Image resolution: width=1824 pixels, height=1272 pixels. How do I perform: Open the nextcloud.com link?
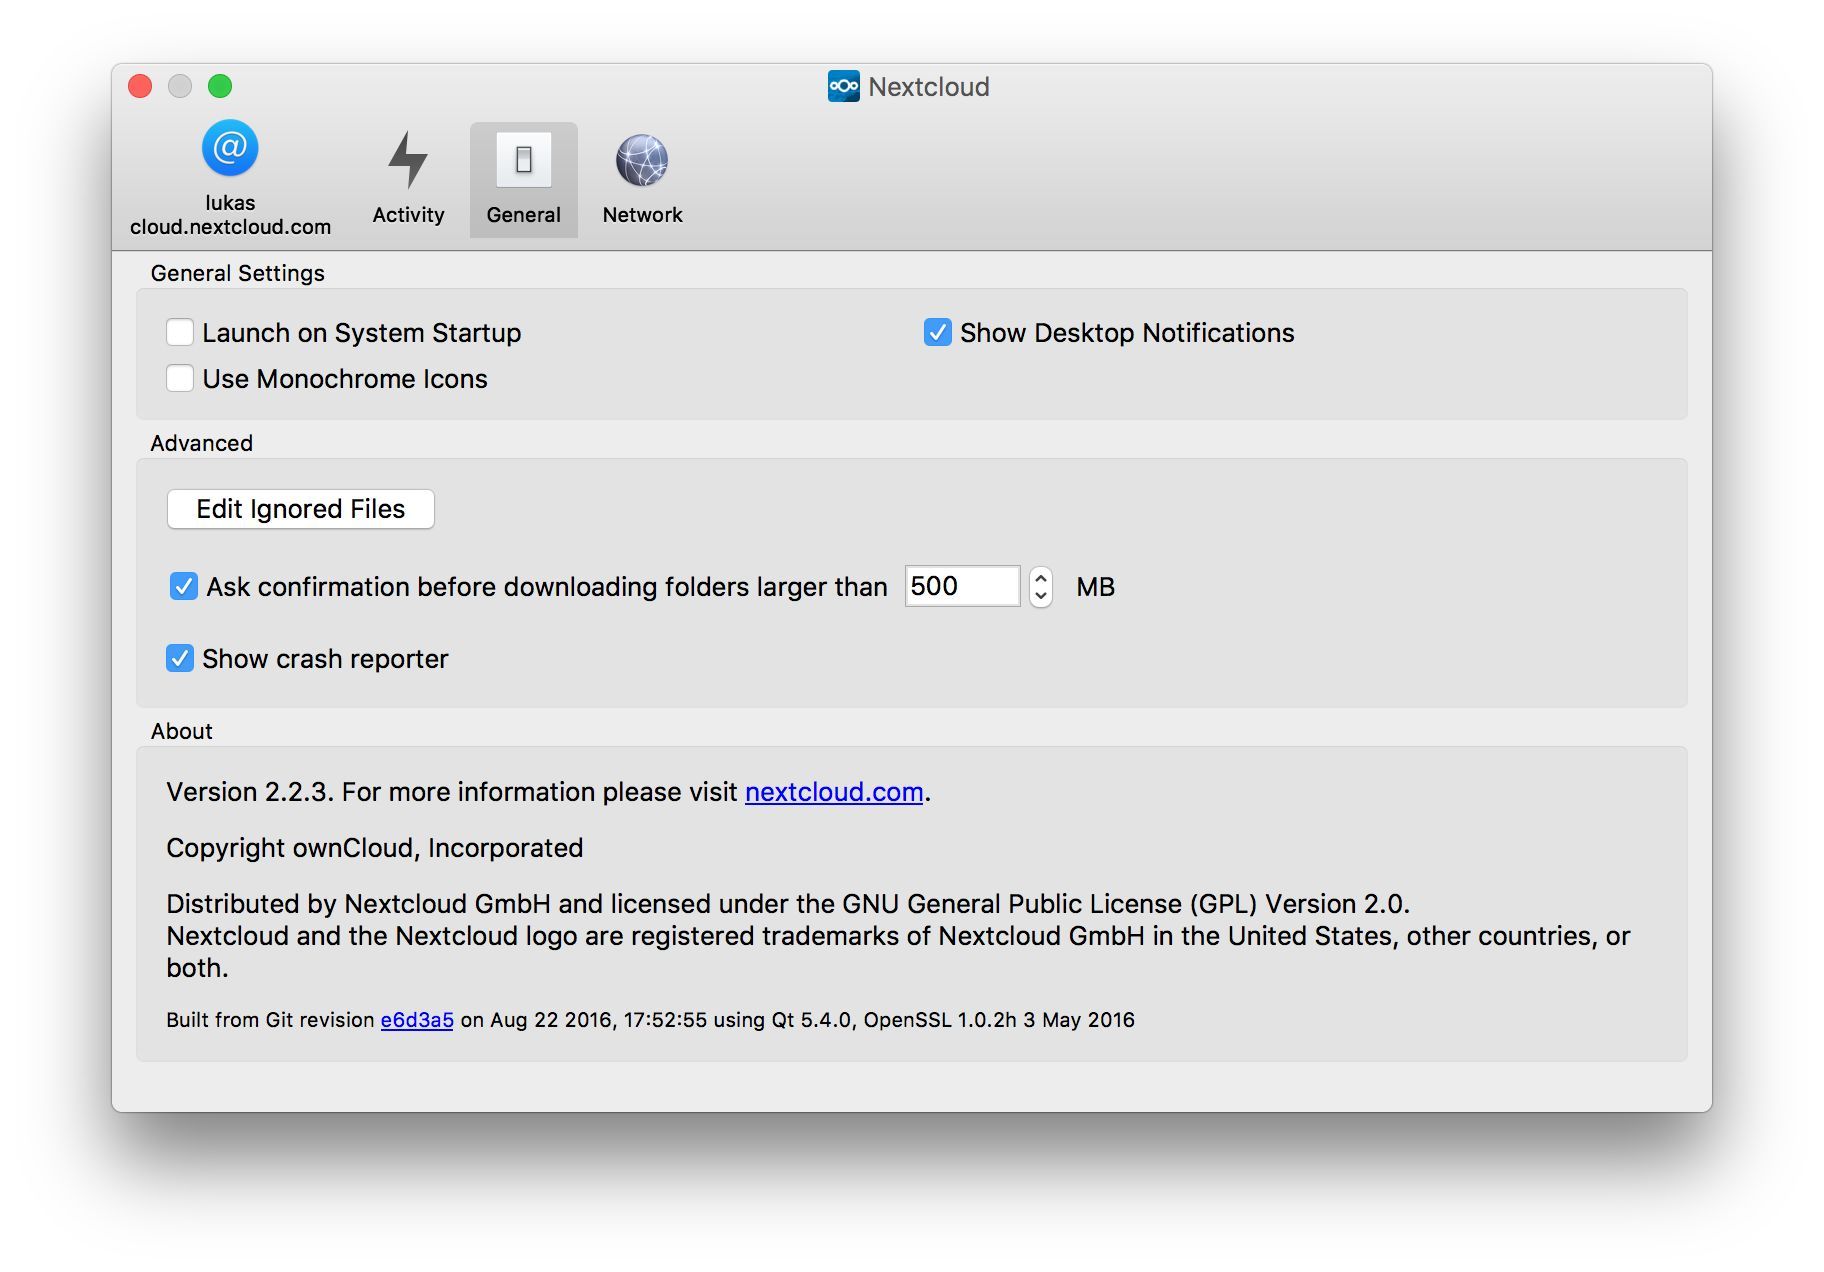click(x=833, y=792)
